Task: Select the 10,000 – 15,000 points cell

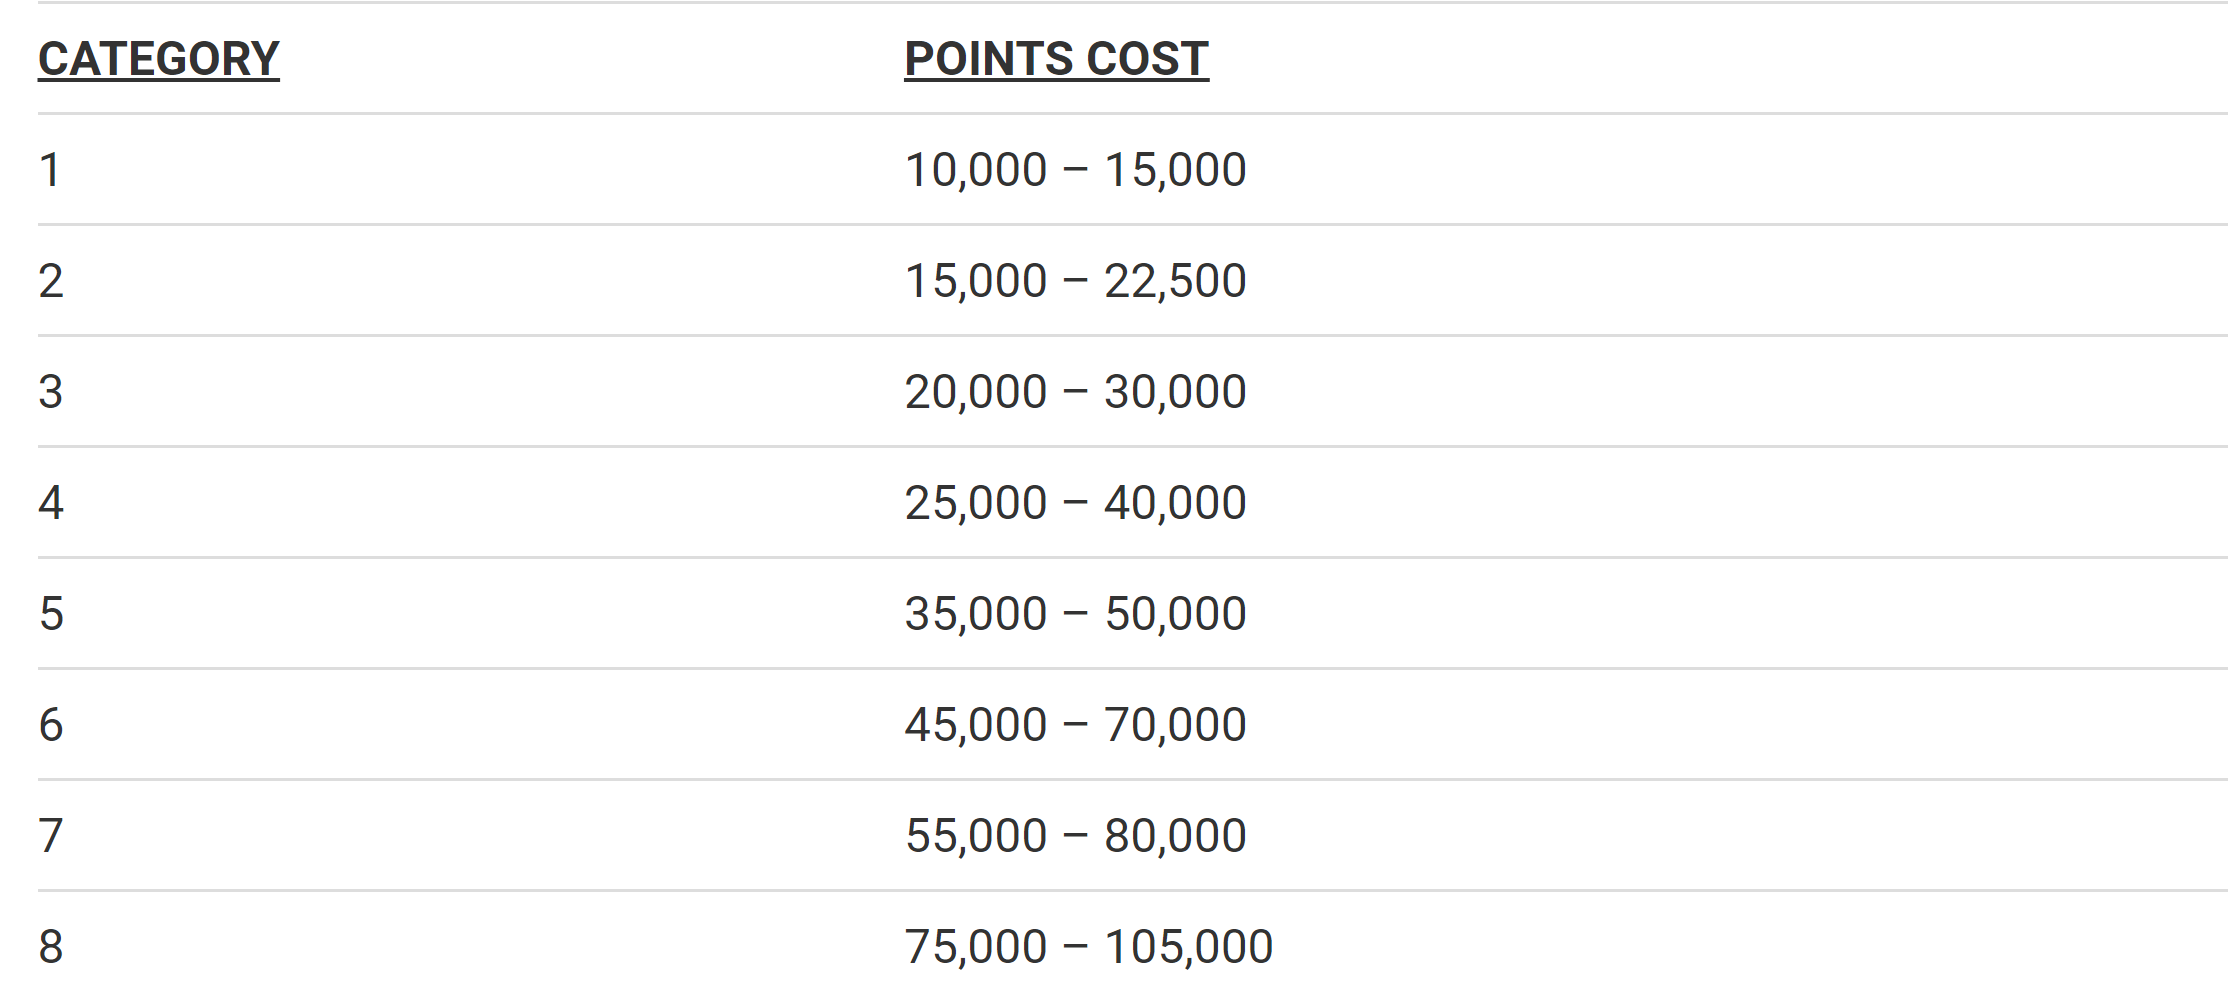Action: pyautogui.click(x=1076, y=170)
